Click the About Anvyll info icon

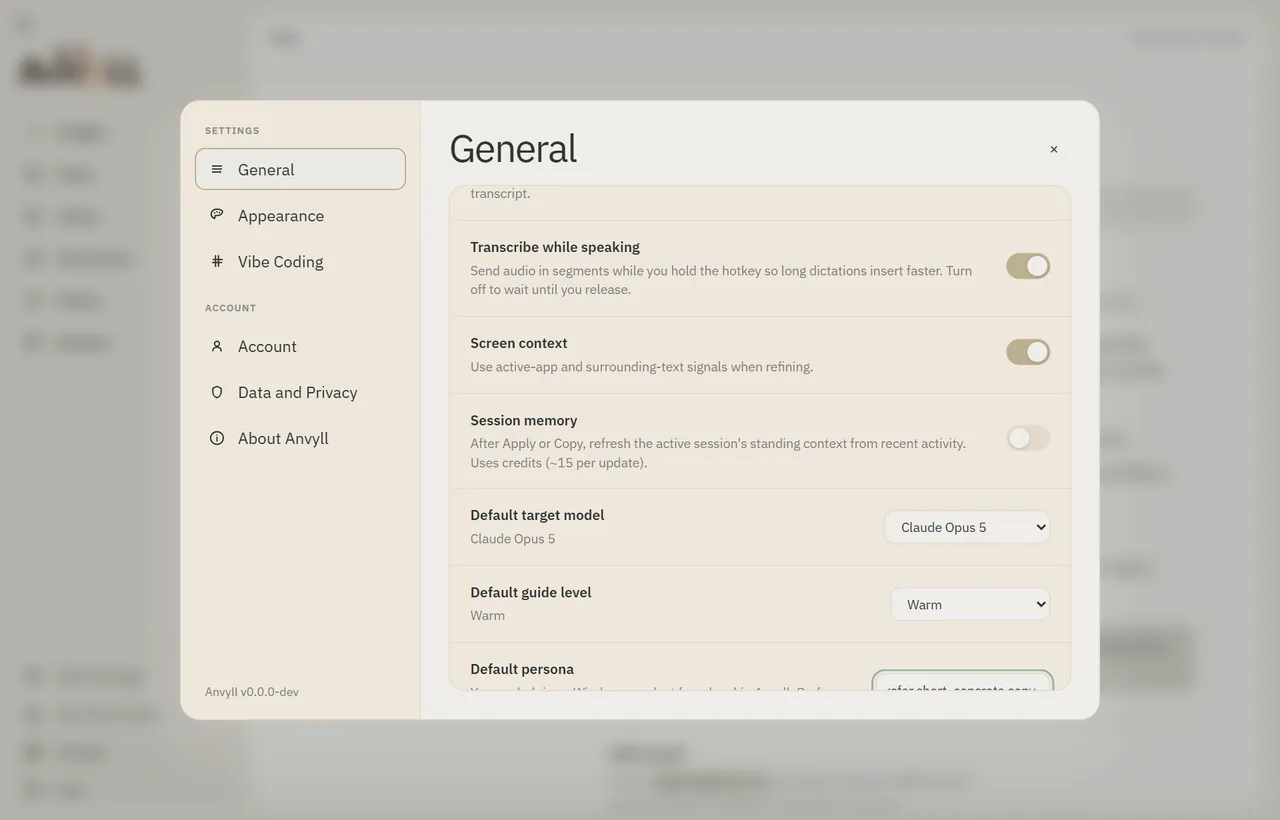[x=217, y=438]
